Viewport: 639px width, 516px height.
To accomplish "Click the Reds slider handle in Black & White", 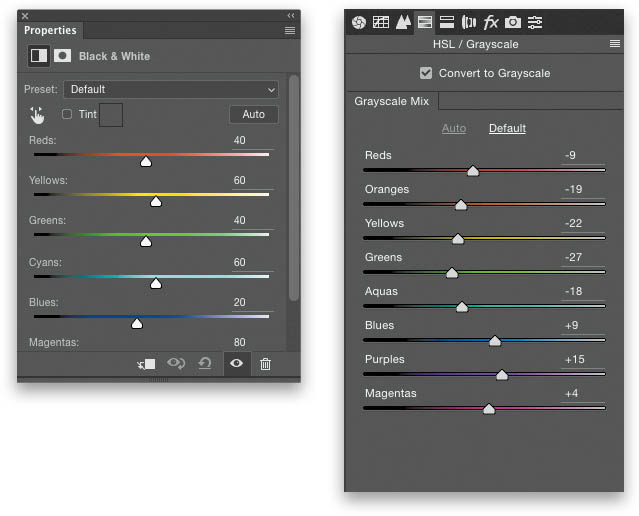I will (x=146, y=162).
